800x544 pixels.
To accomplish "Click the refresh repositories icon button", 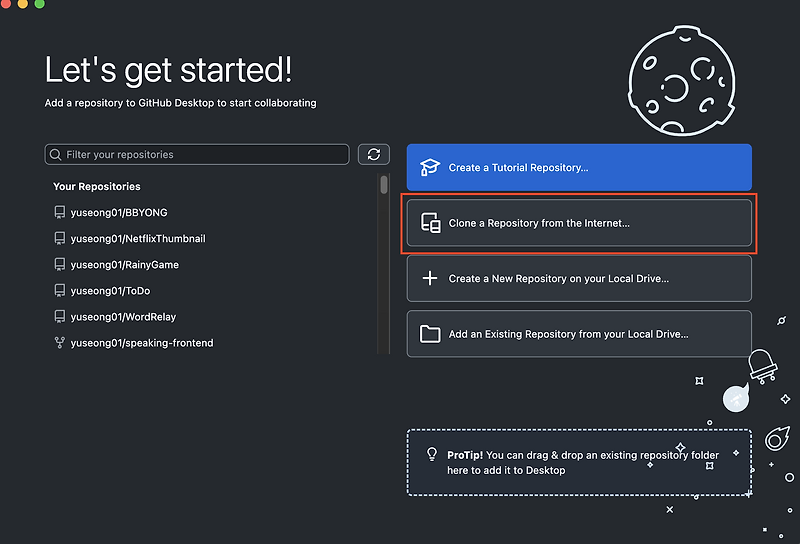I will tap(373, 154).
